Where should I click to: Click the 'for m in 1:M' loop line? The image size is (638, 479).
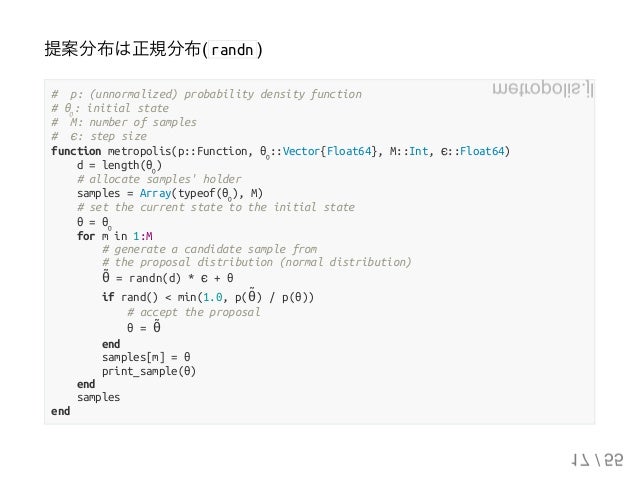tap(115, 236)
